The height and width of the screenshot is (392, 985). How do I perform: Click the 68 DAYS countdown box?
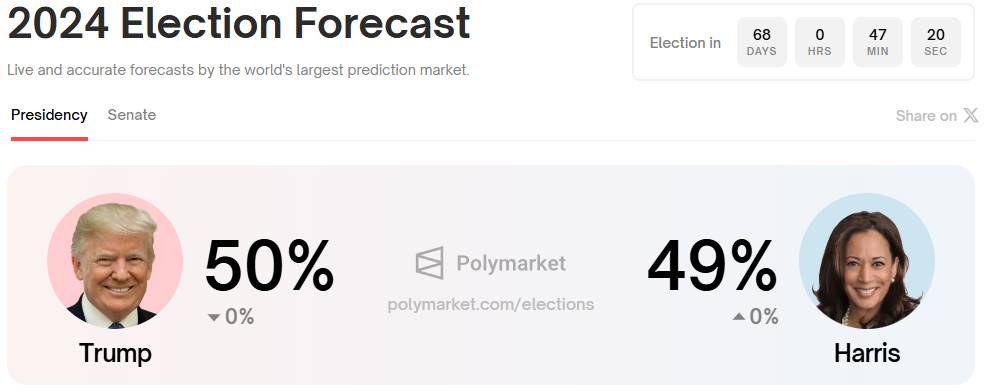pyautogui.click(x=761, y=42)
